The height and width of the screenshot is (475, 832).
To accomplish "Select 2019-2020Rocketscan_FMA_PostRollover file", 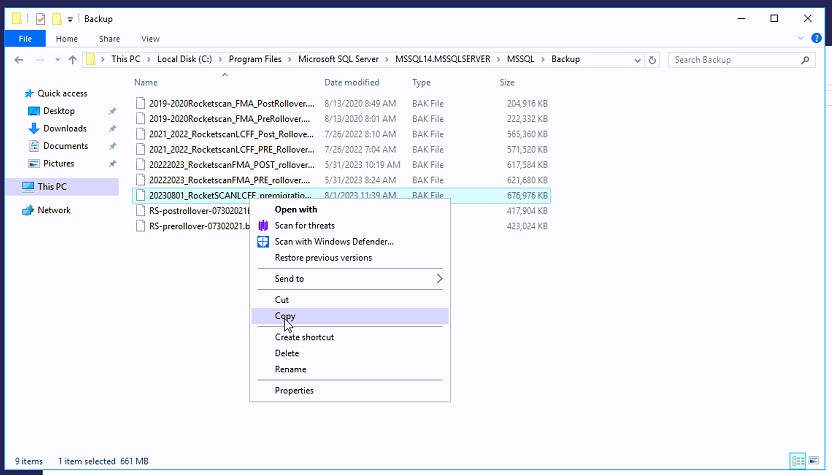I will click(231, 103).
